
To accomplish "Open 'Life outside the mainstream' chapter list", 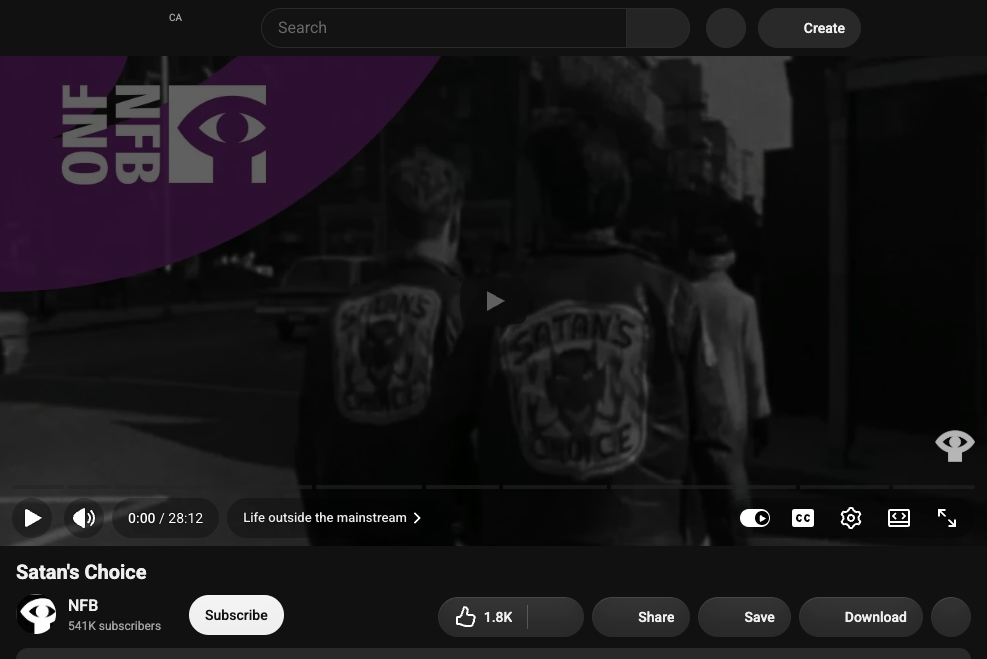I will pyautogui.click(x=332, y=518).
